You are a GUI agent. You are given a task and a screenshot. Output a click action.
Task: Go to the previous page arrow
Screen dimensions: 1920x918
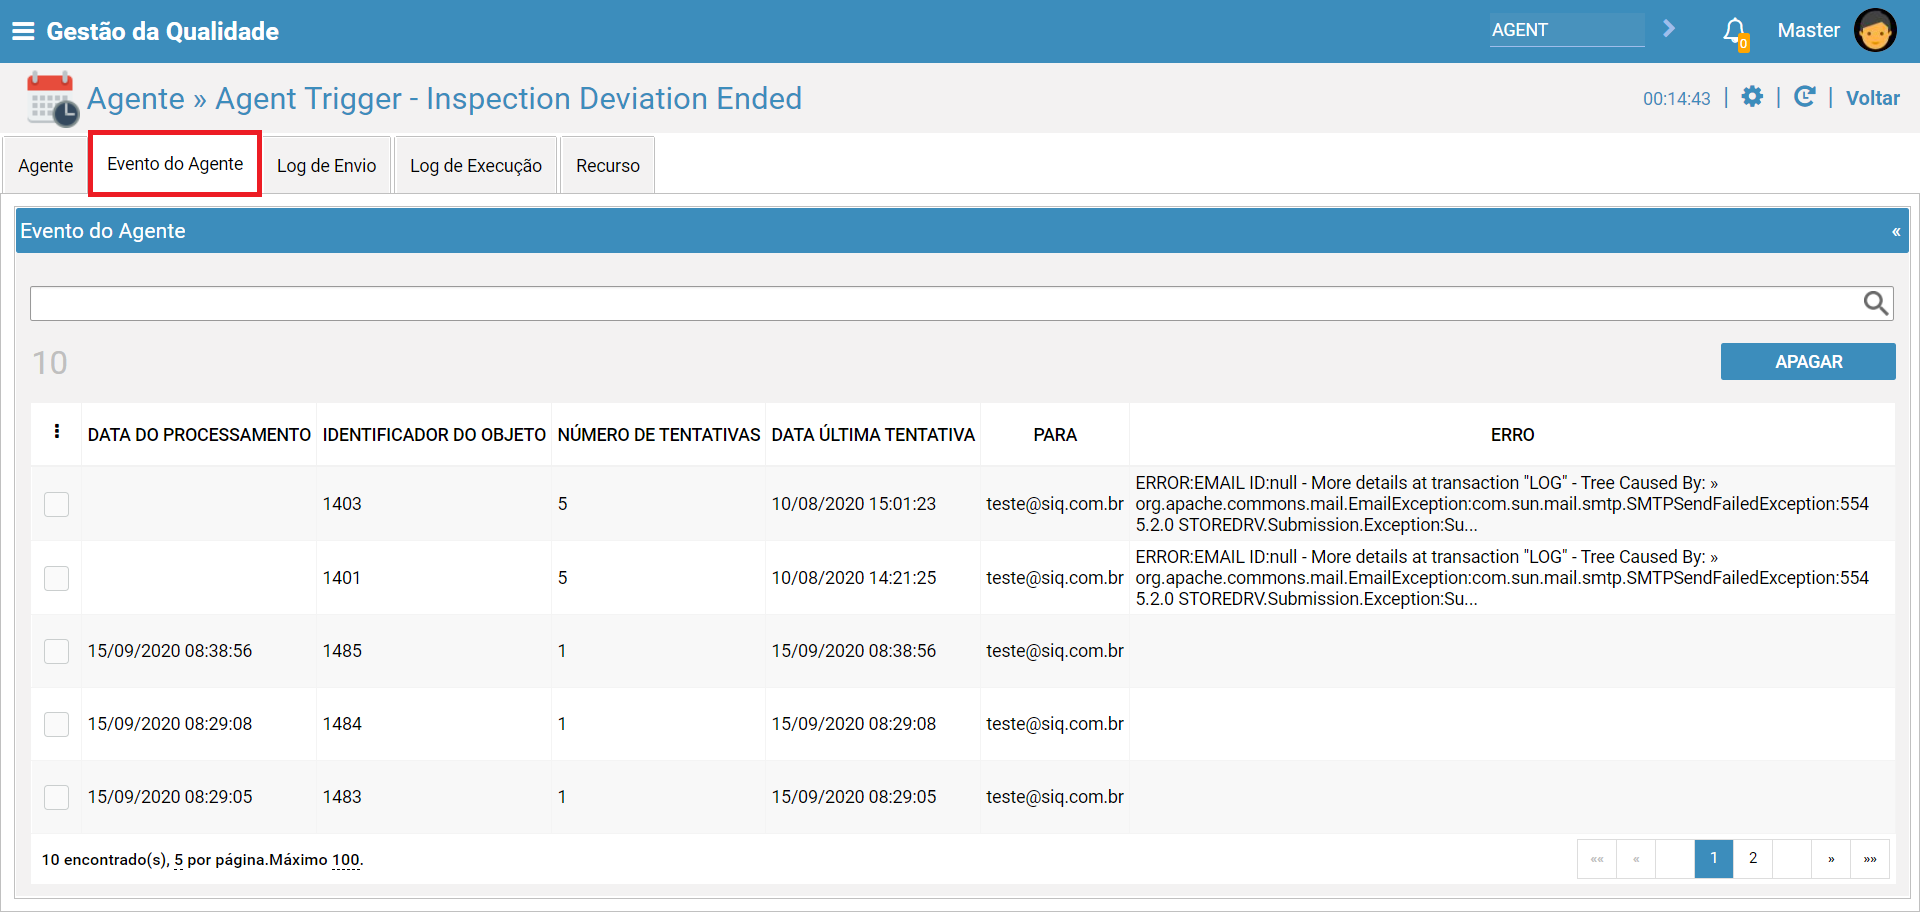1636,858
